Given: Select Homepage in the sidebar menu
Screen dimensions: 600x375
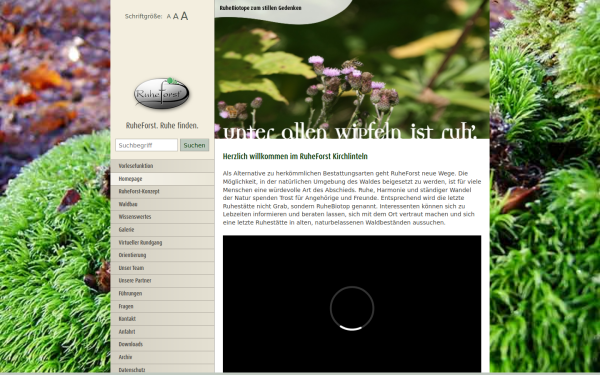Looking at the screenshot, I should [x=162, y=179].
